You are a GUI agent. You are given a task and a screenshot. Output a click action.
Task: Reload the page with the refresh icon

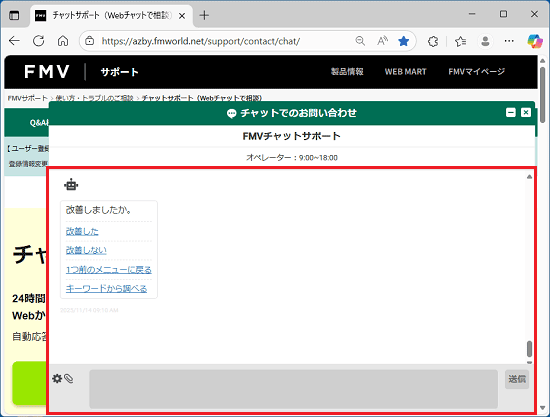point(39,41)
